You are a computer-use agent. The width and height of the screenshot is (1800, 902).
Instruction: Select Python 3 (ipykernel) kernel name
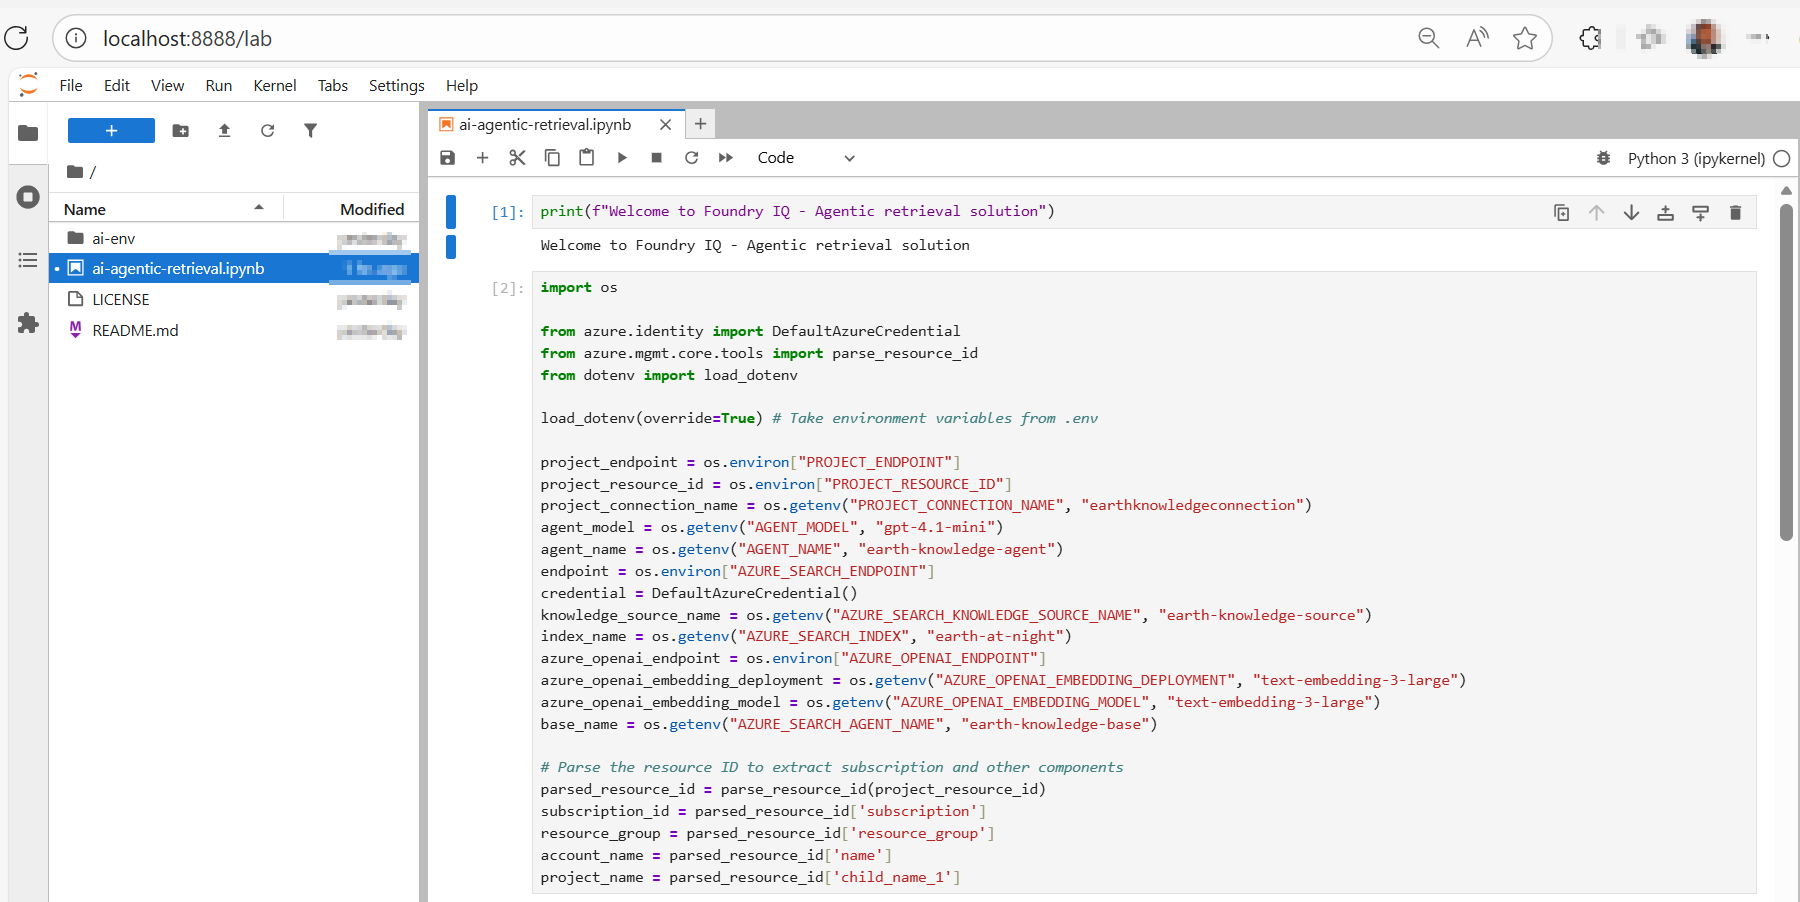[1695, 158]
